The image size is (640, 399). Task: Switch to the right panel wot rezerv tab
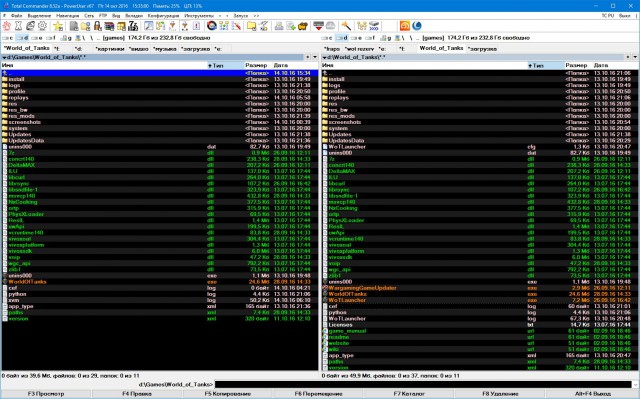(359, 49)
